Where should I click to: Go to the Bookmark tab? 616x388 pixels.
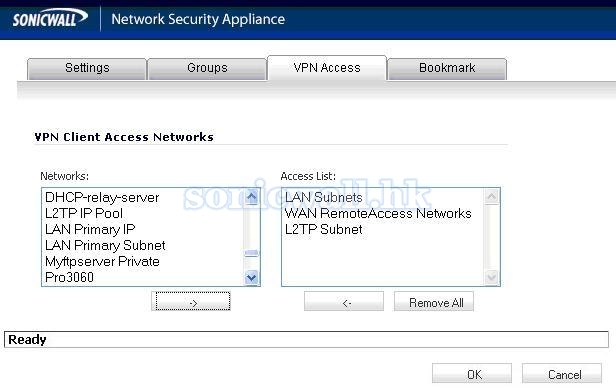pos(447,68)
